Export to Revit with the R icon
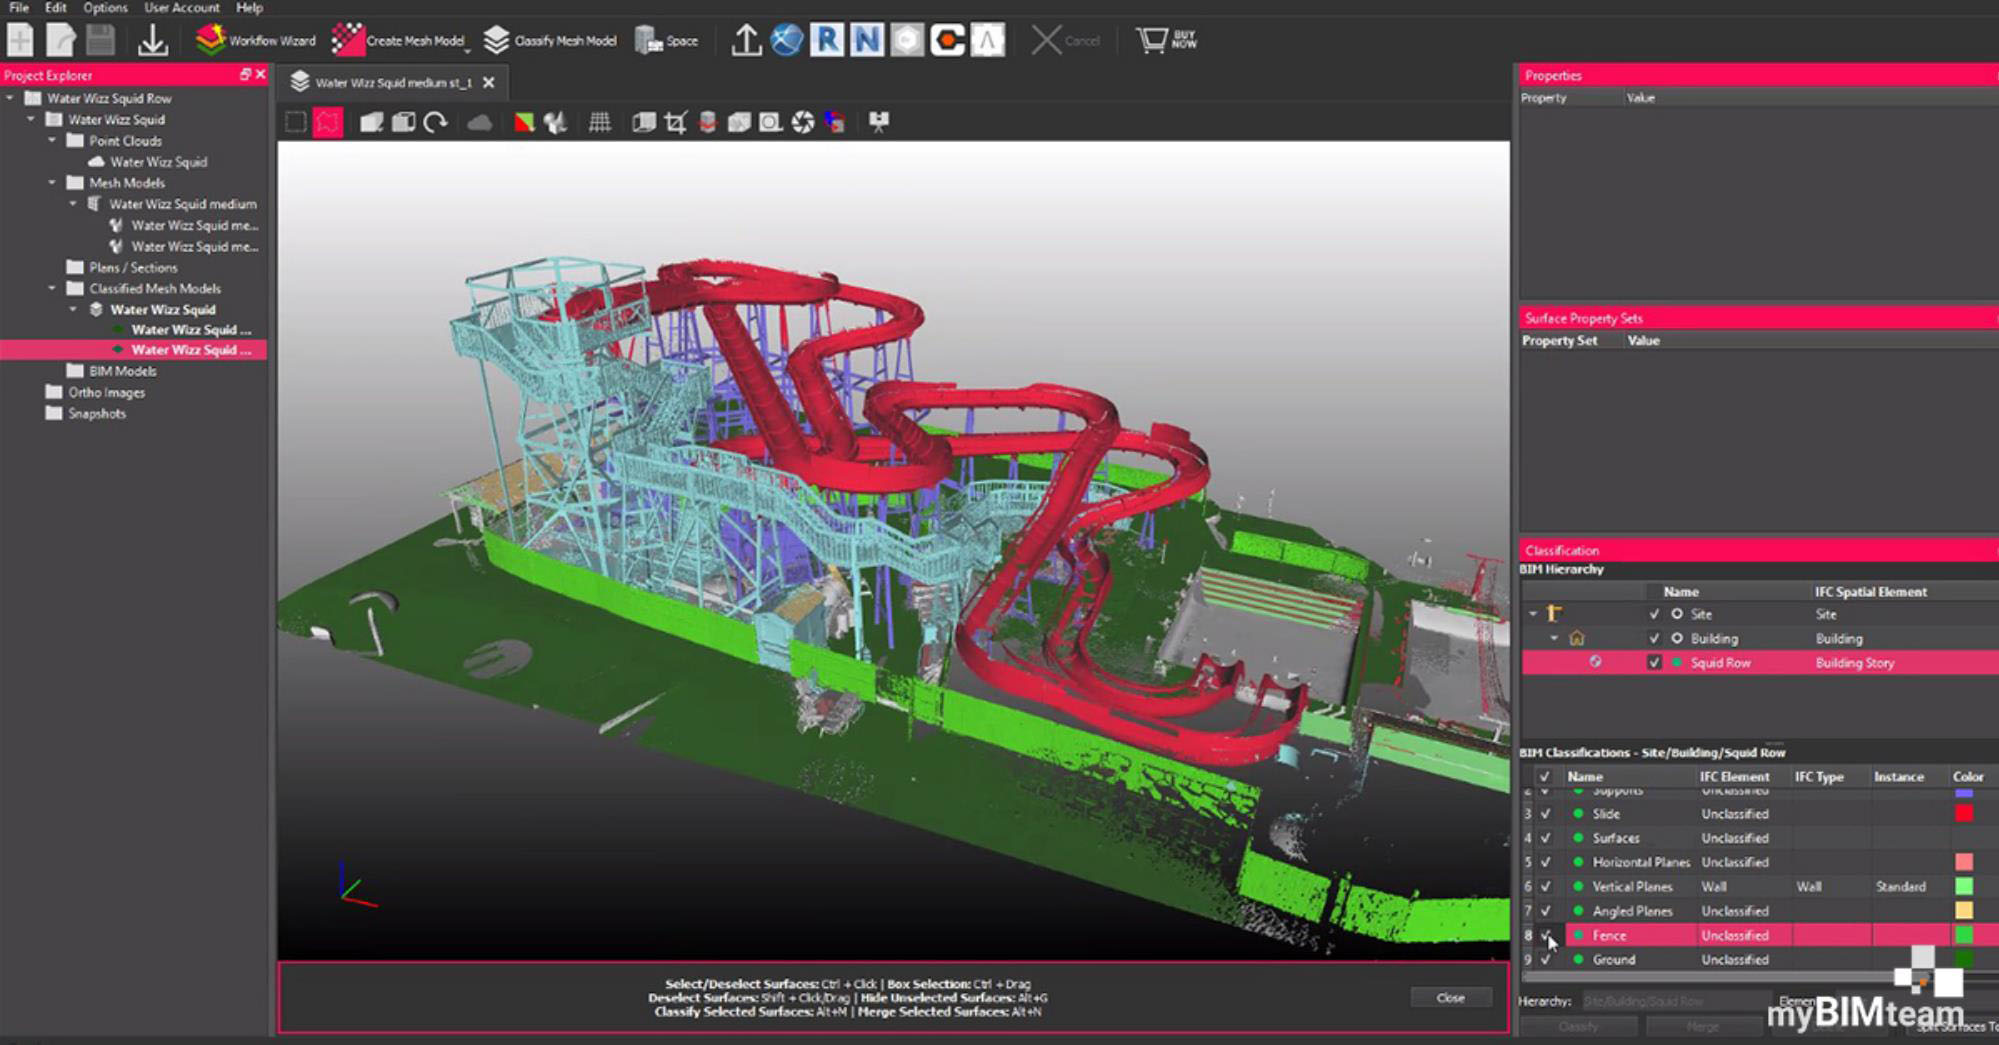Viewport: 1999px width, 1045px height. [826, 41]
